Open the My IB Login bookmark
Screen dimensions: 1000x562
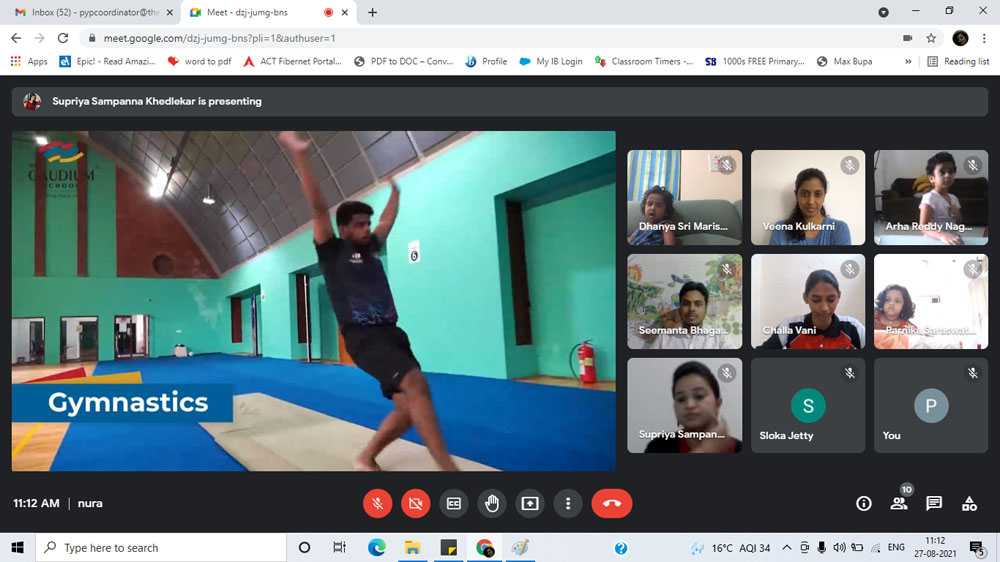click(550, 61)
